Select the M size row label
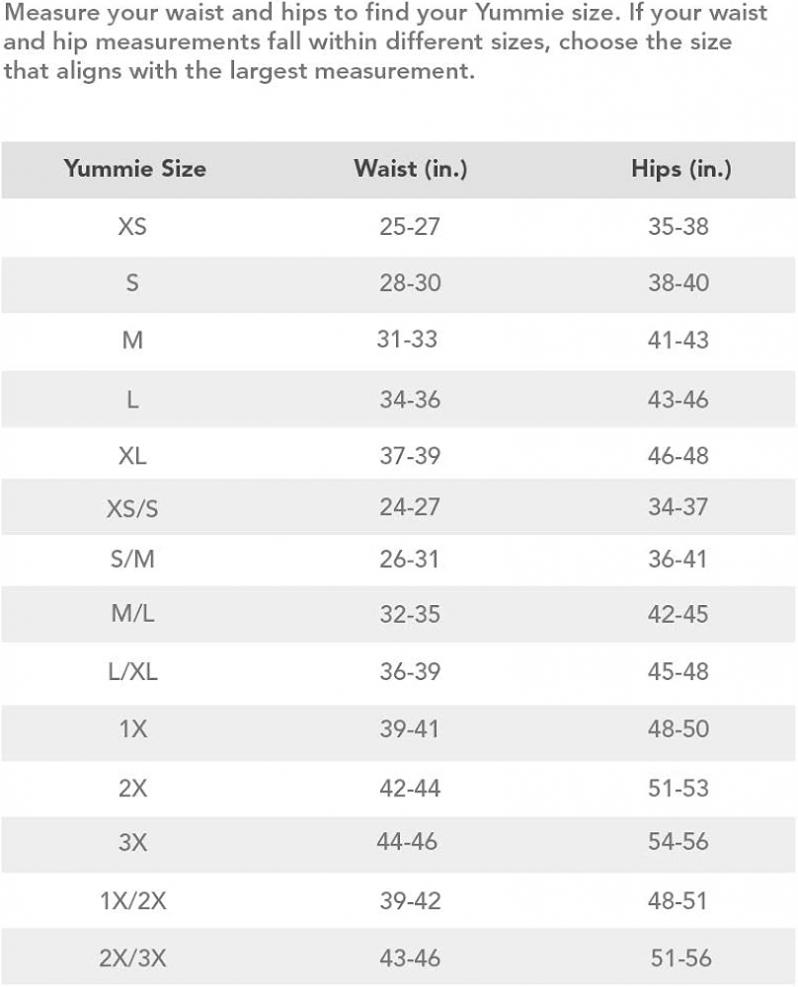 132,340
